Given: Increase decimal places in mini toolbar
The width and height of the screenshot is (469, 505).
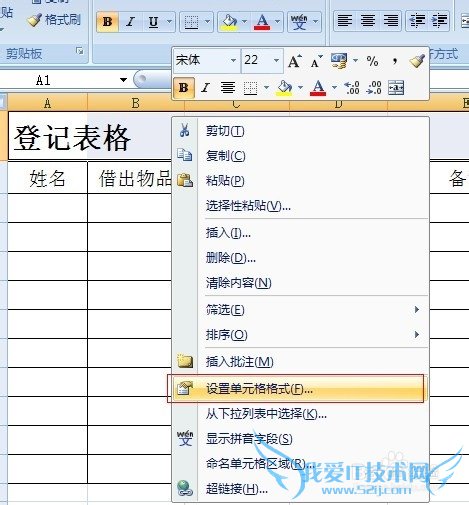Looking at the screenshot, I should point(352,88).
